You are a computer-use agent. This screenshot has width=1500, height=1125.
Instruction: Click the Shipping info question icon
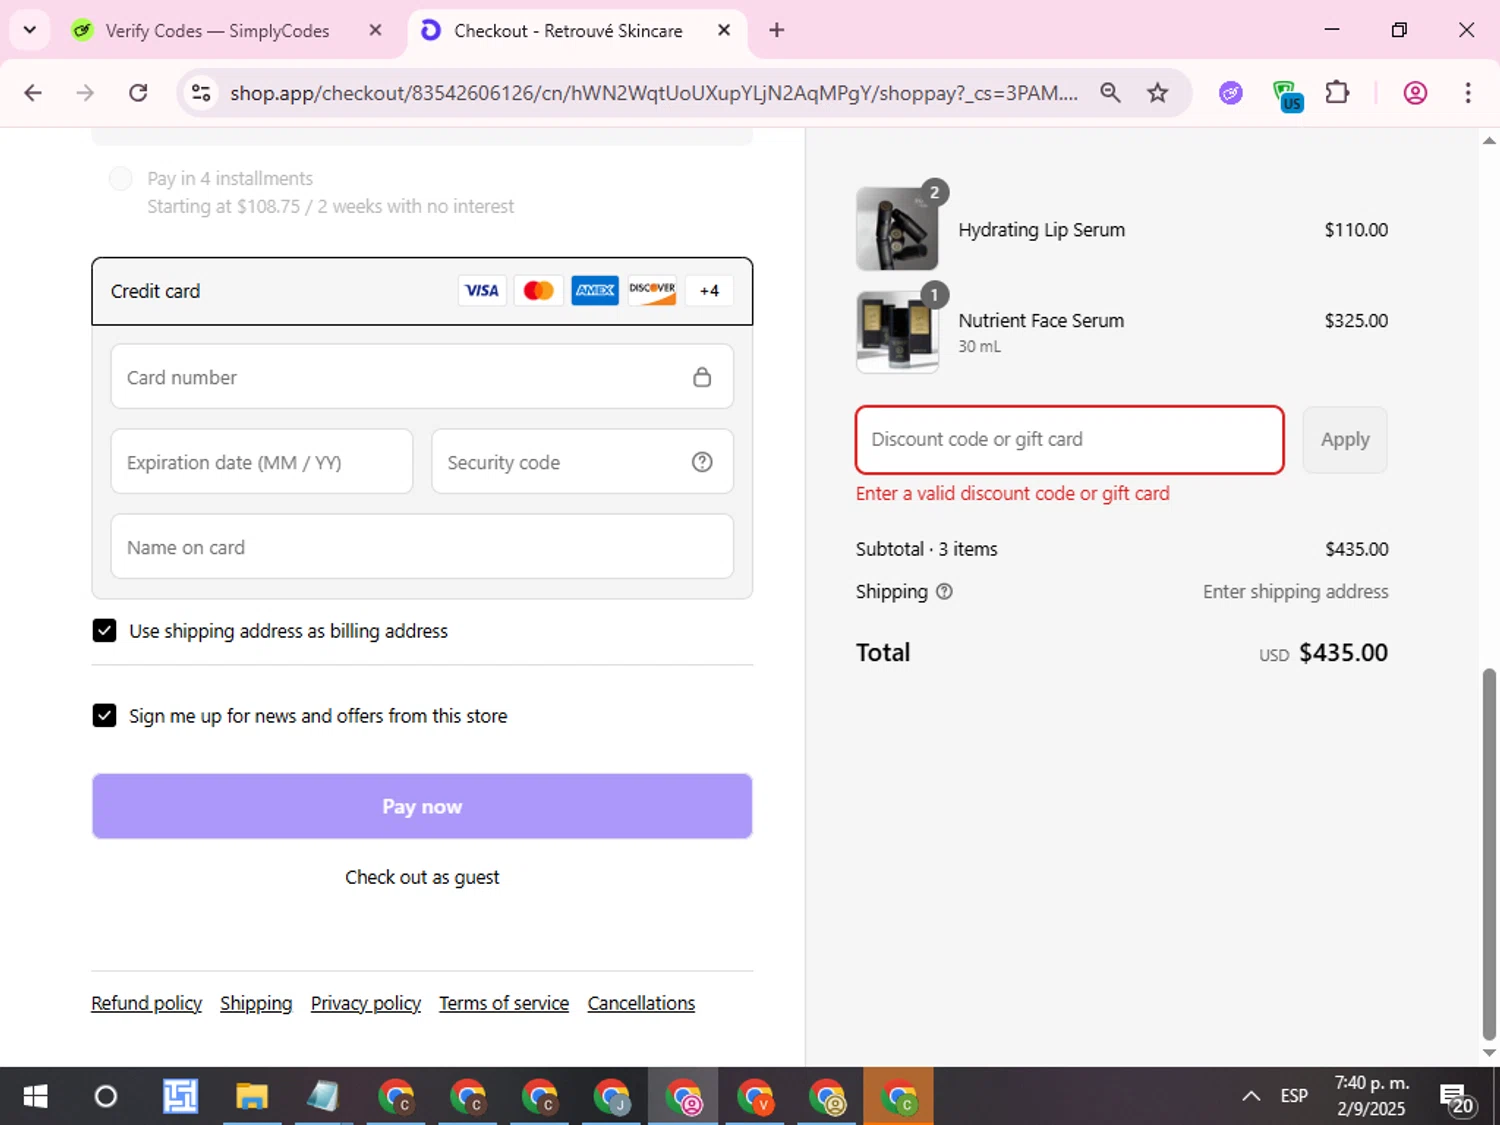(944, 592)
